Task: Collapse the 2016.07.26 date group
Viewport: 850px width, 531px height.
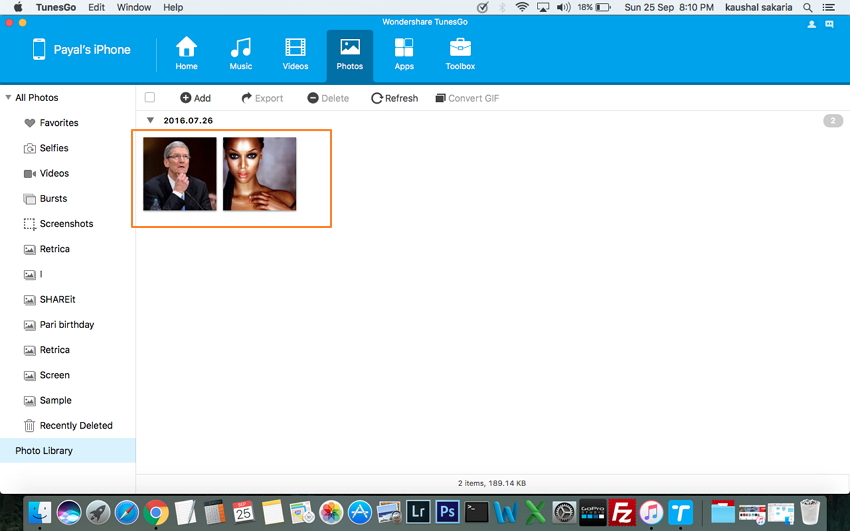Action: [150, 121]
